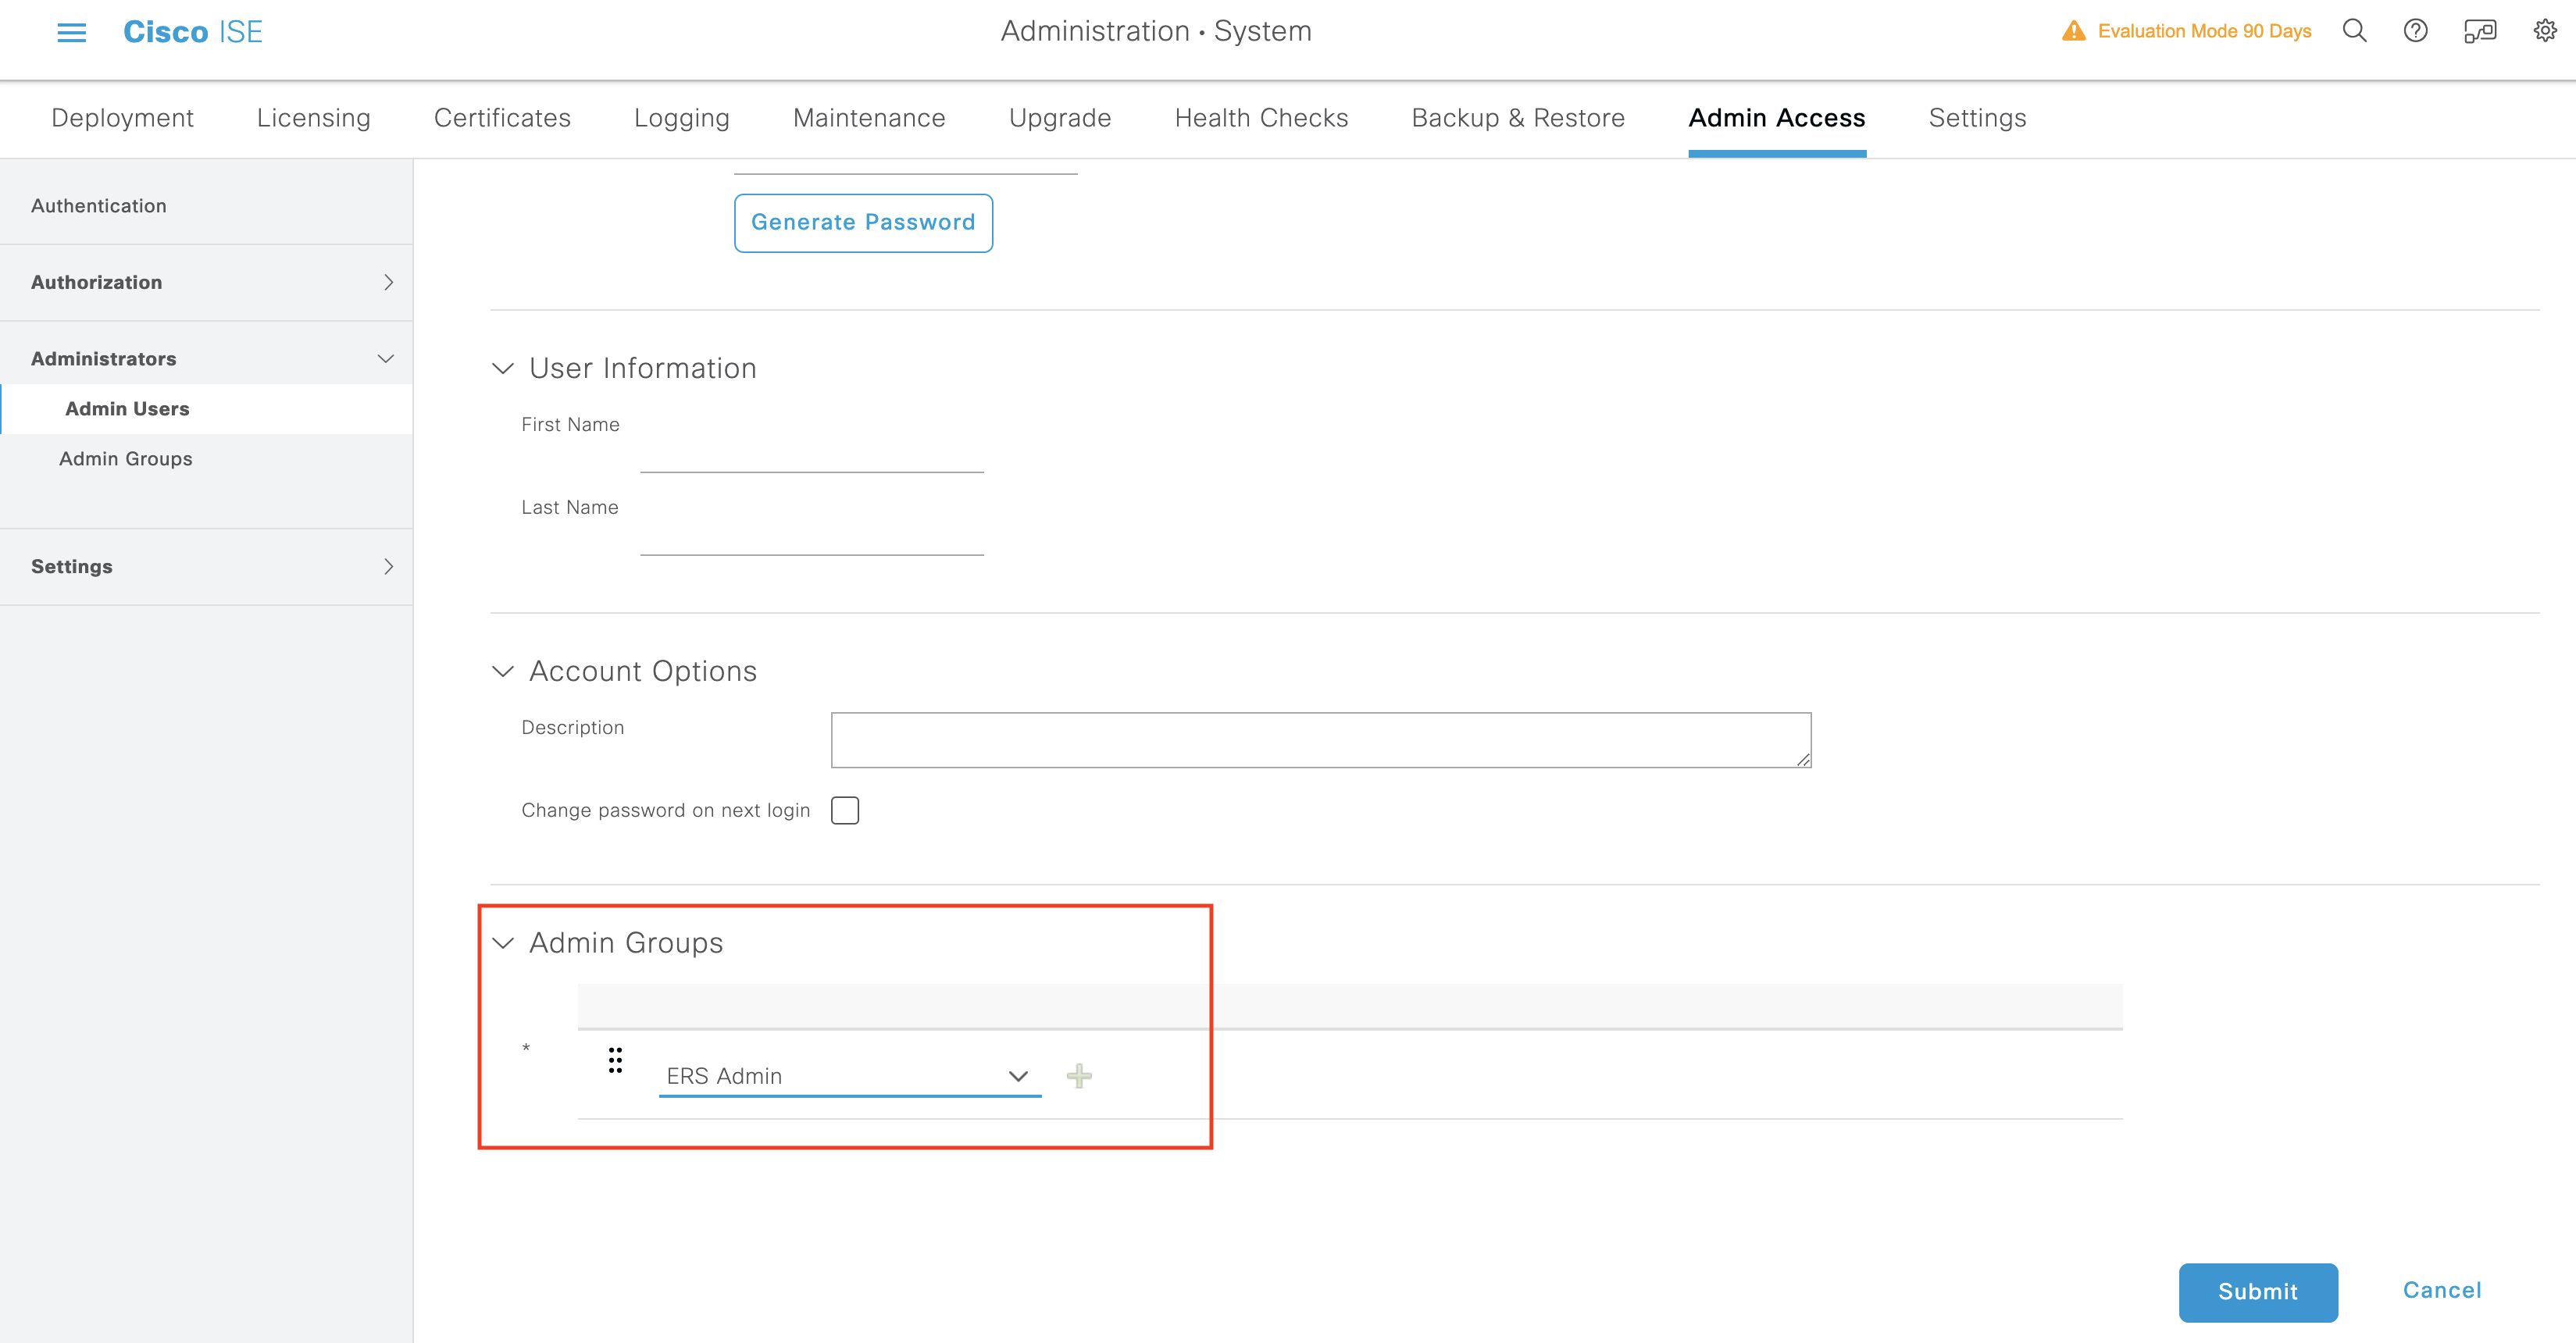This screenshot has height=1343, width=2576.
Task: Focus the First Name input field
Action: point(812,453)
